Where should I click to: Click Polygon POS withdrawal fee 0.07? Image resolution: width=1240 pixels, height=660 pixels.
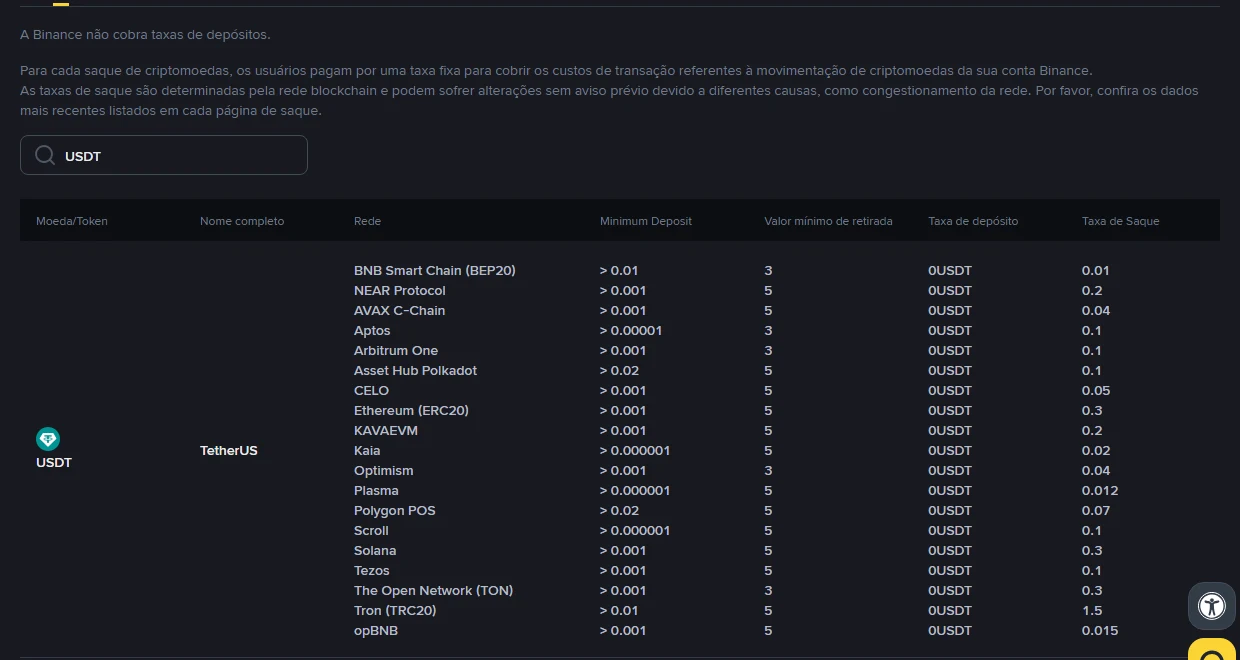click(x=1096, y=510)
